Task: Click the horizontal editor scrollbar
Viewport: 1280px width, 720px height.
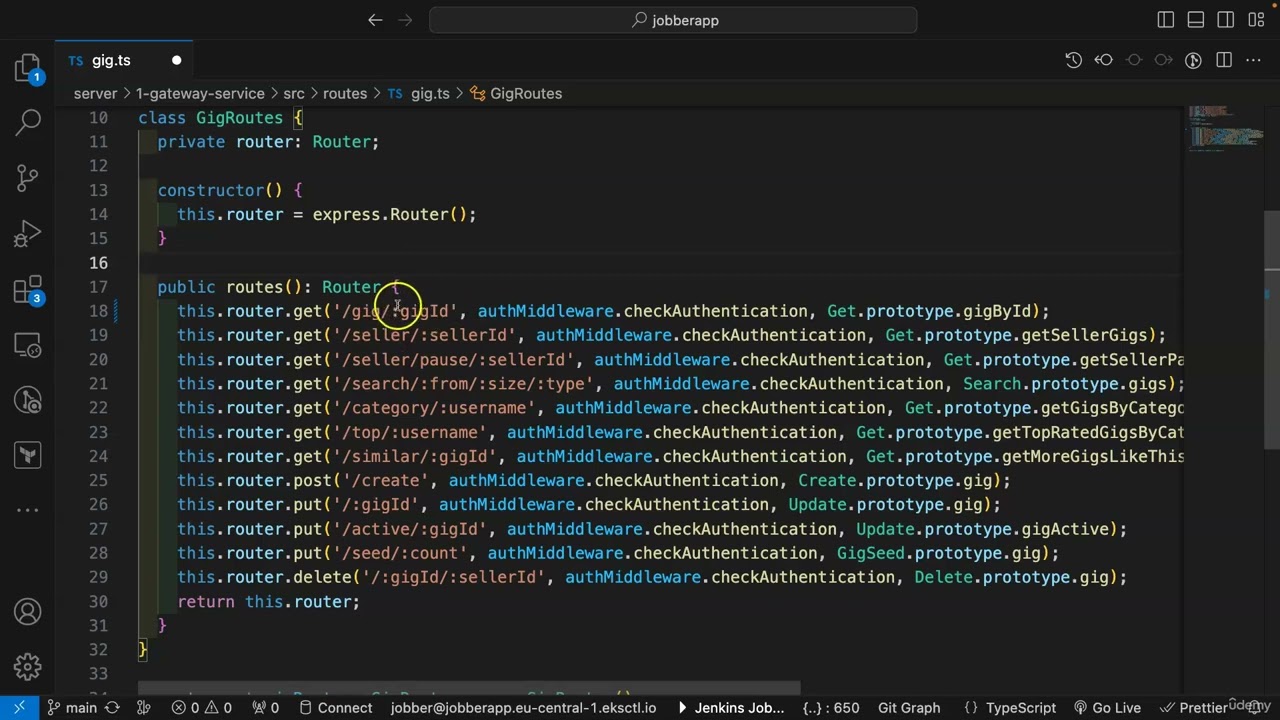Action: (469, 688)
